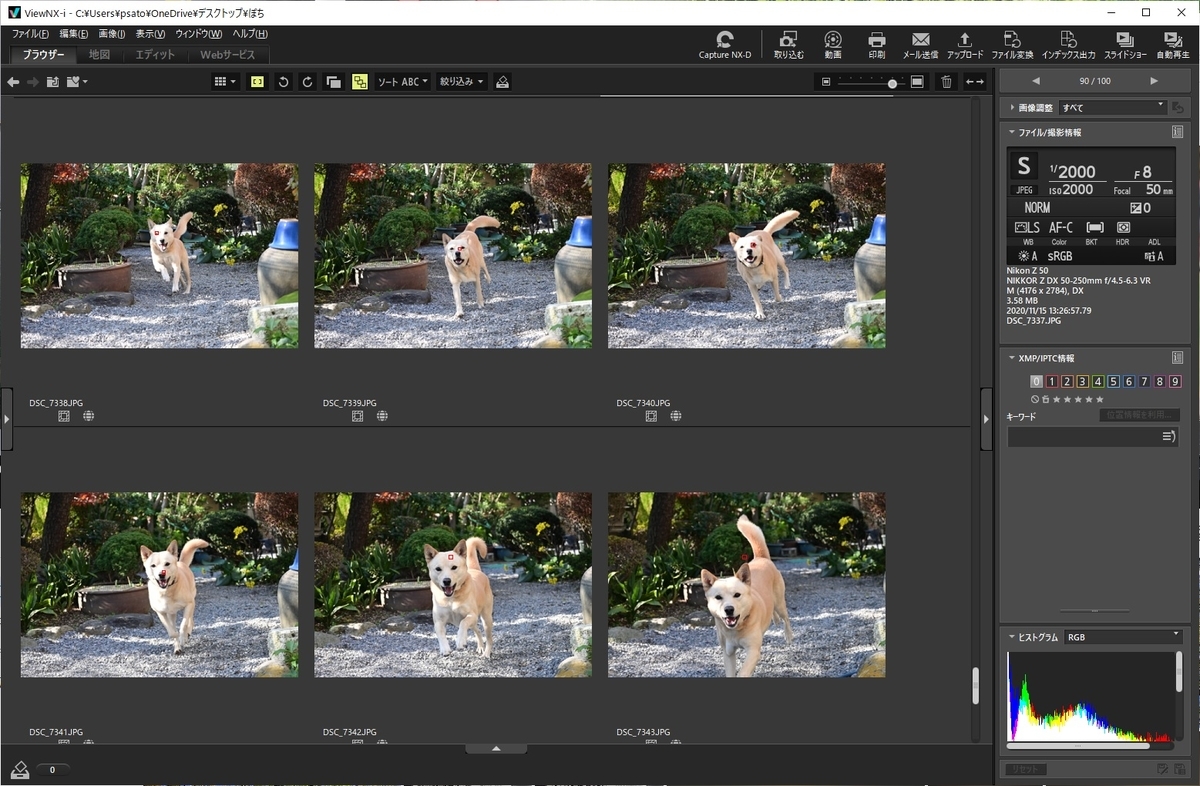
Task: Expand the 画像調整 section
Action: click(x=1012, y=107)
